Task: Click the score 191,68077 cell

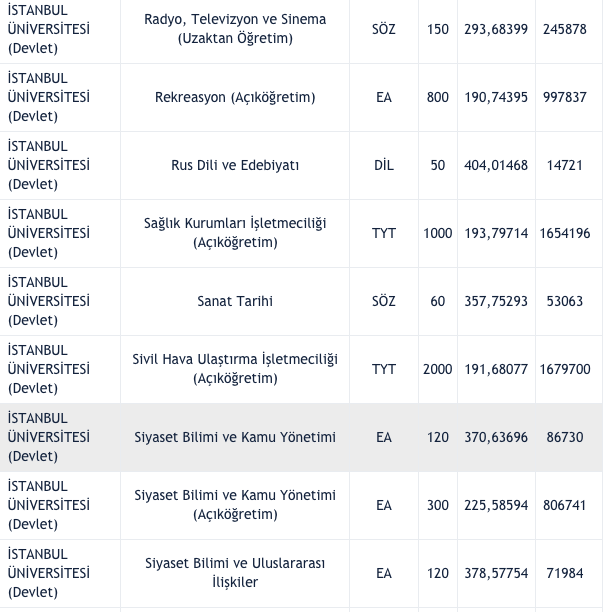Action: tap(495, 369)
